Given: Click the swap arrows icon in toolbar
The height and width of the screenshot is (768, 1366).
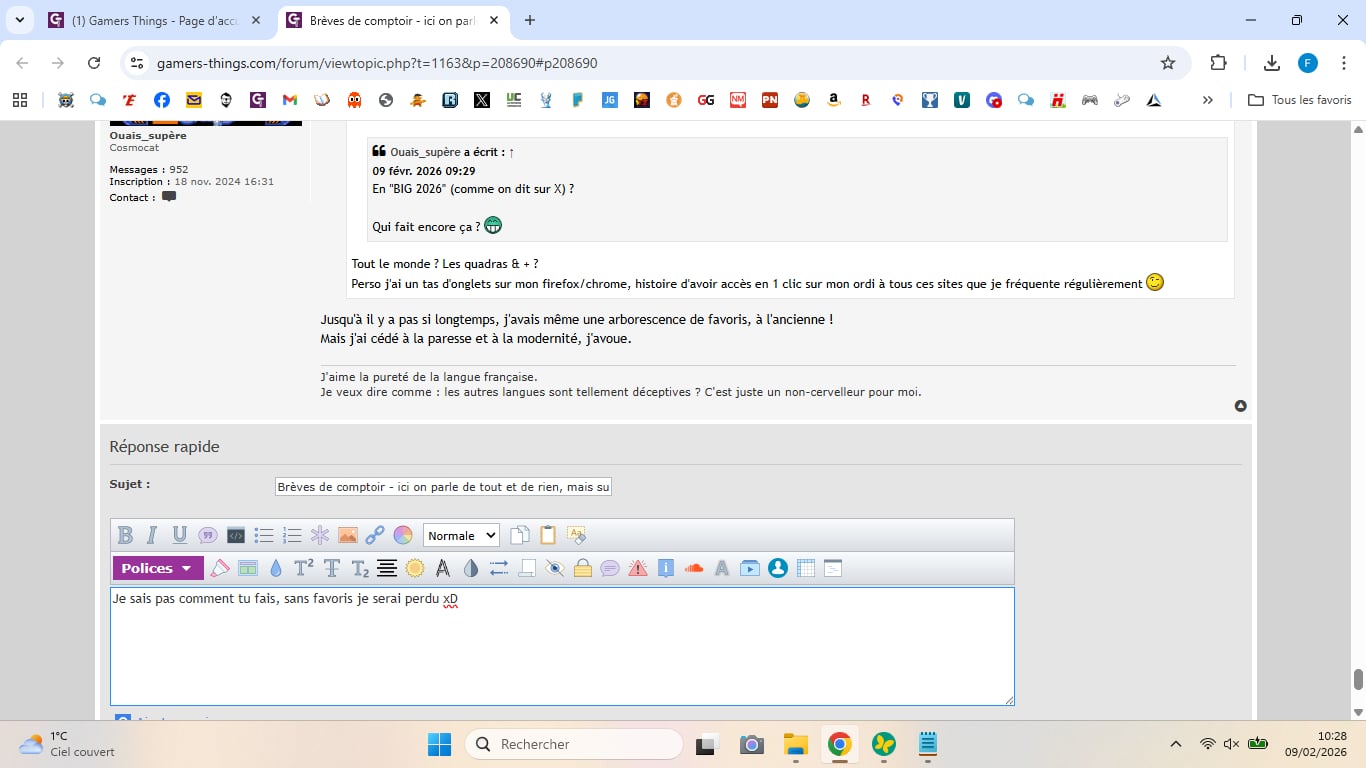Looking at the screenshot, I should [x=499, y=568].
